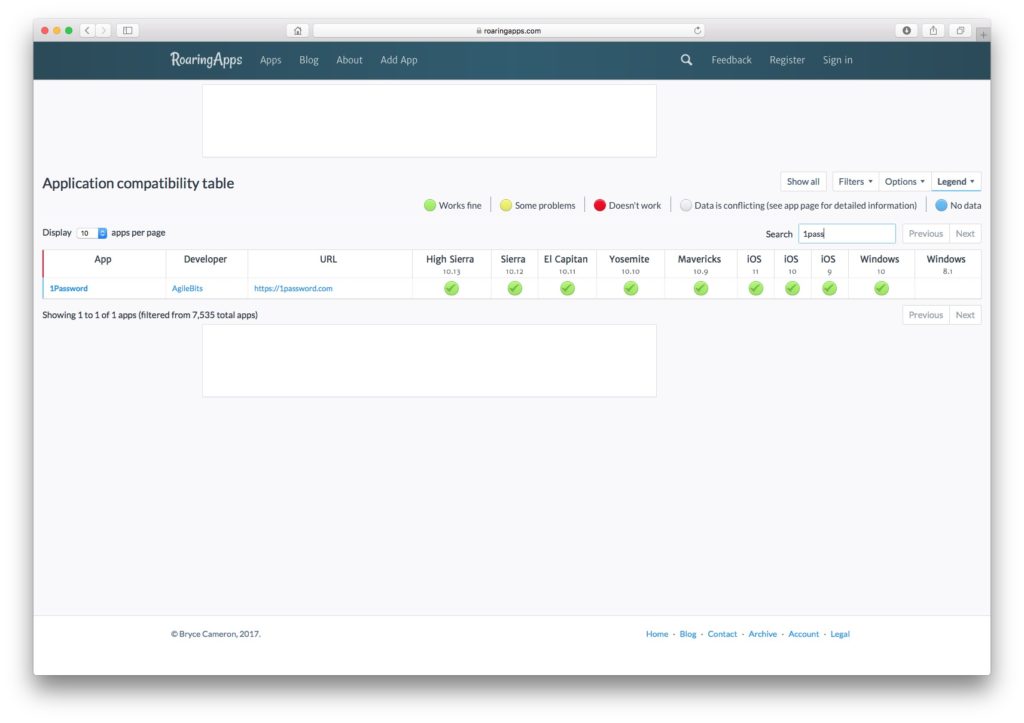1024x723 pixels.
Task: Click iOS 10 green checkmark
Action: [x=792, y=288]
